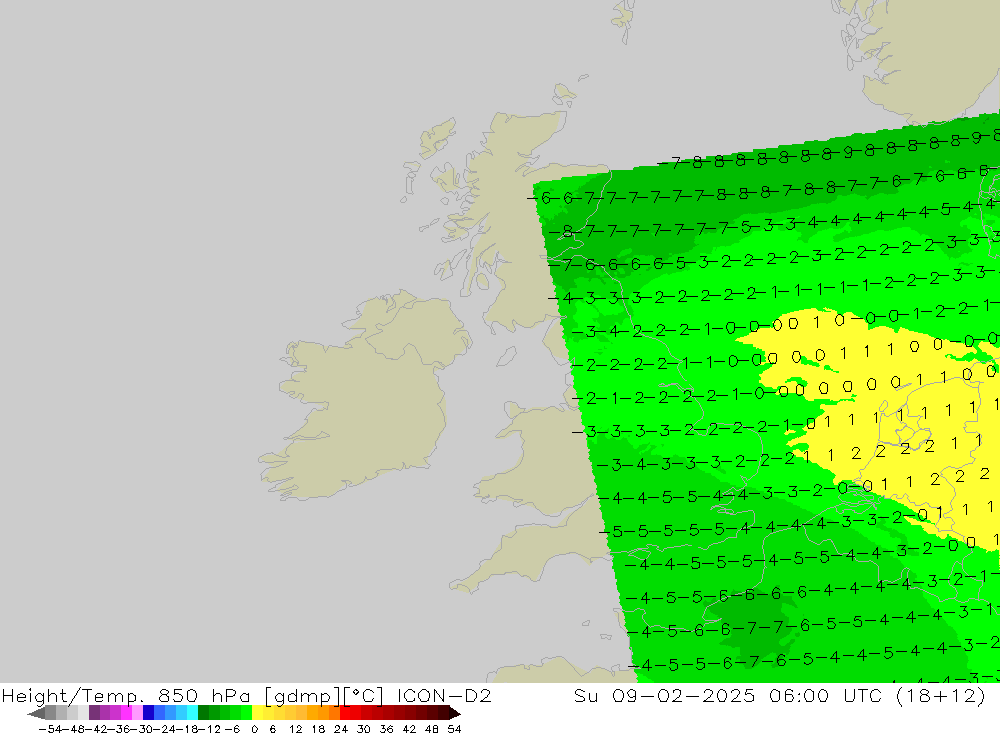Image resolution: width=1000 pixels, height=733 pixels.
Task: Pick the dark purple swatch above the -42 label
Action: [x=94, y=713]
